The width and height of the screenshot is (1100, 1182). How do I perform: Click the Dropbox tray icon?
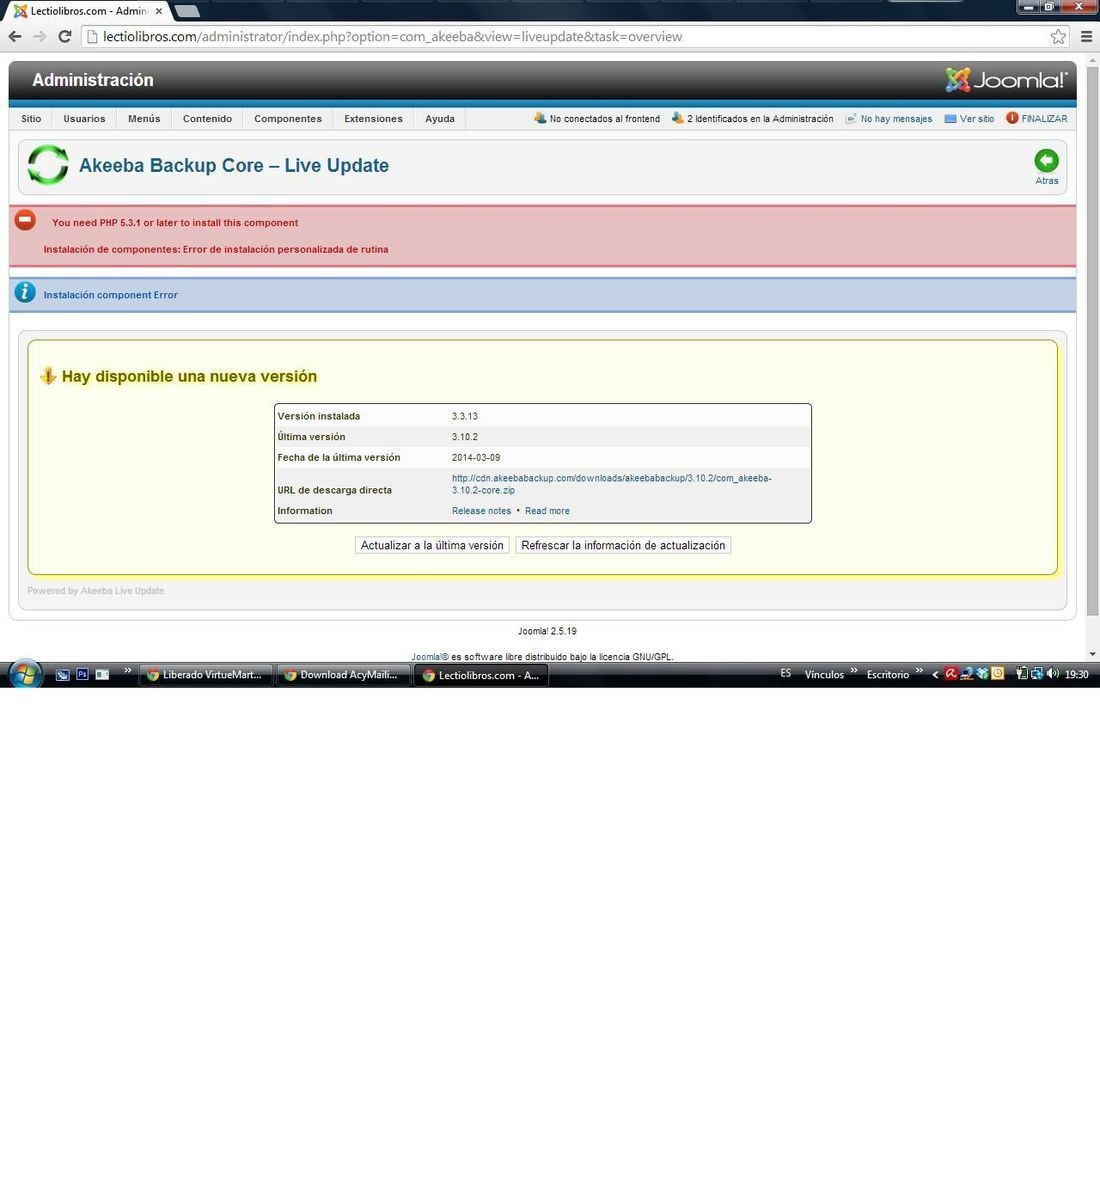tap(982, 674)
